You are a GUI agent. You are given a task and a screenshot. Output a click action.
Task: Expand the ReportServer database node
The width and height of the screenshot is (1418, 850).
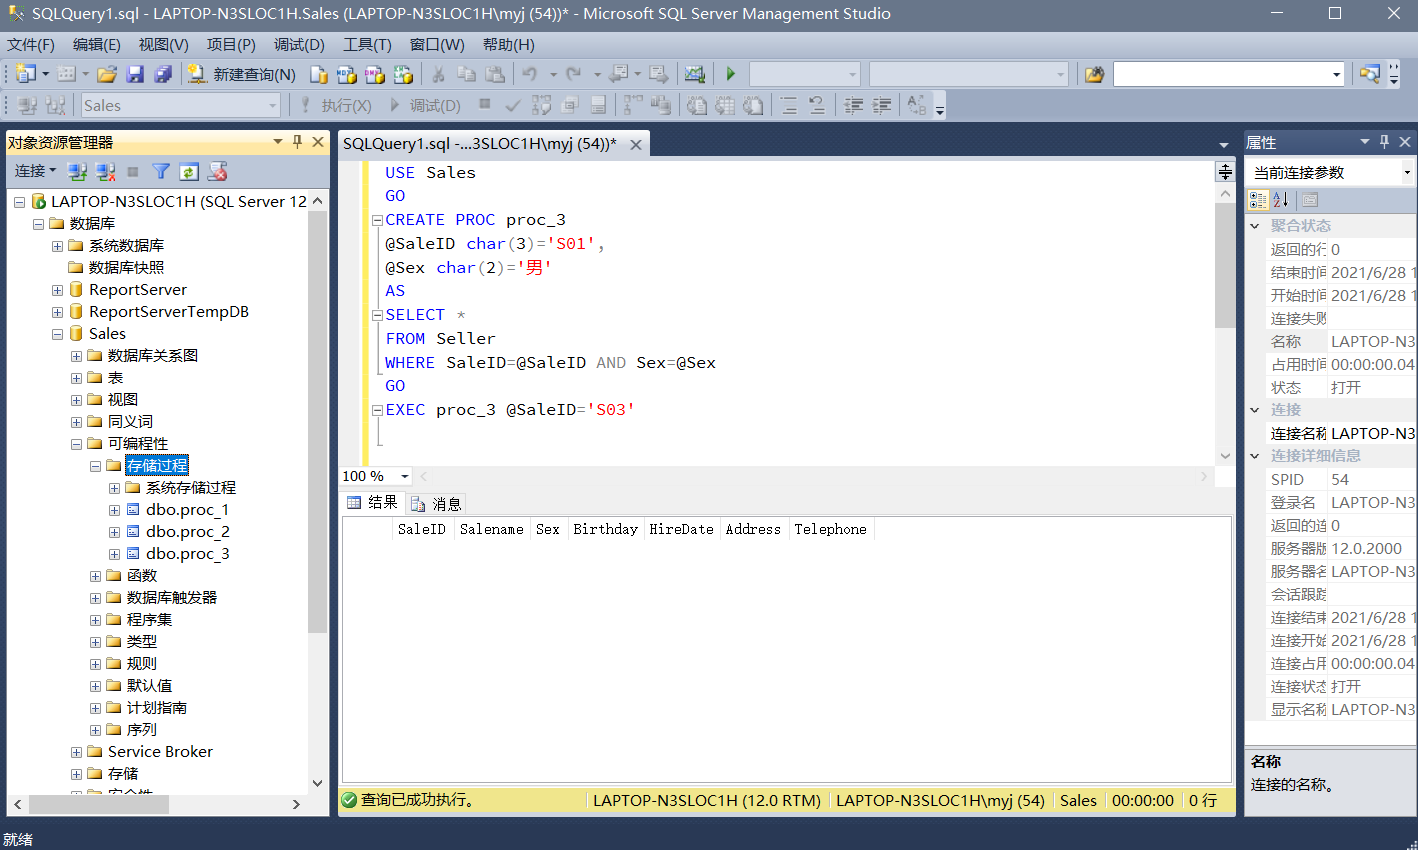coord(57,290)
